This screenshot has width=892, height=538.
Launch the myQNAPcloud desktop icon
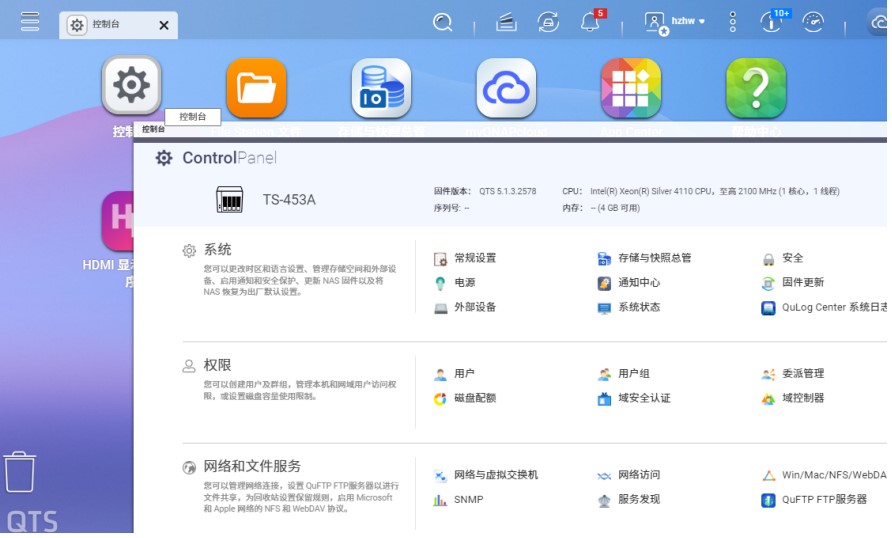[506, 88]
